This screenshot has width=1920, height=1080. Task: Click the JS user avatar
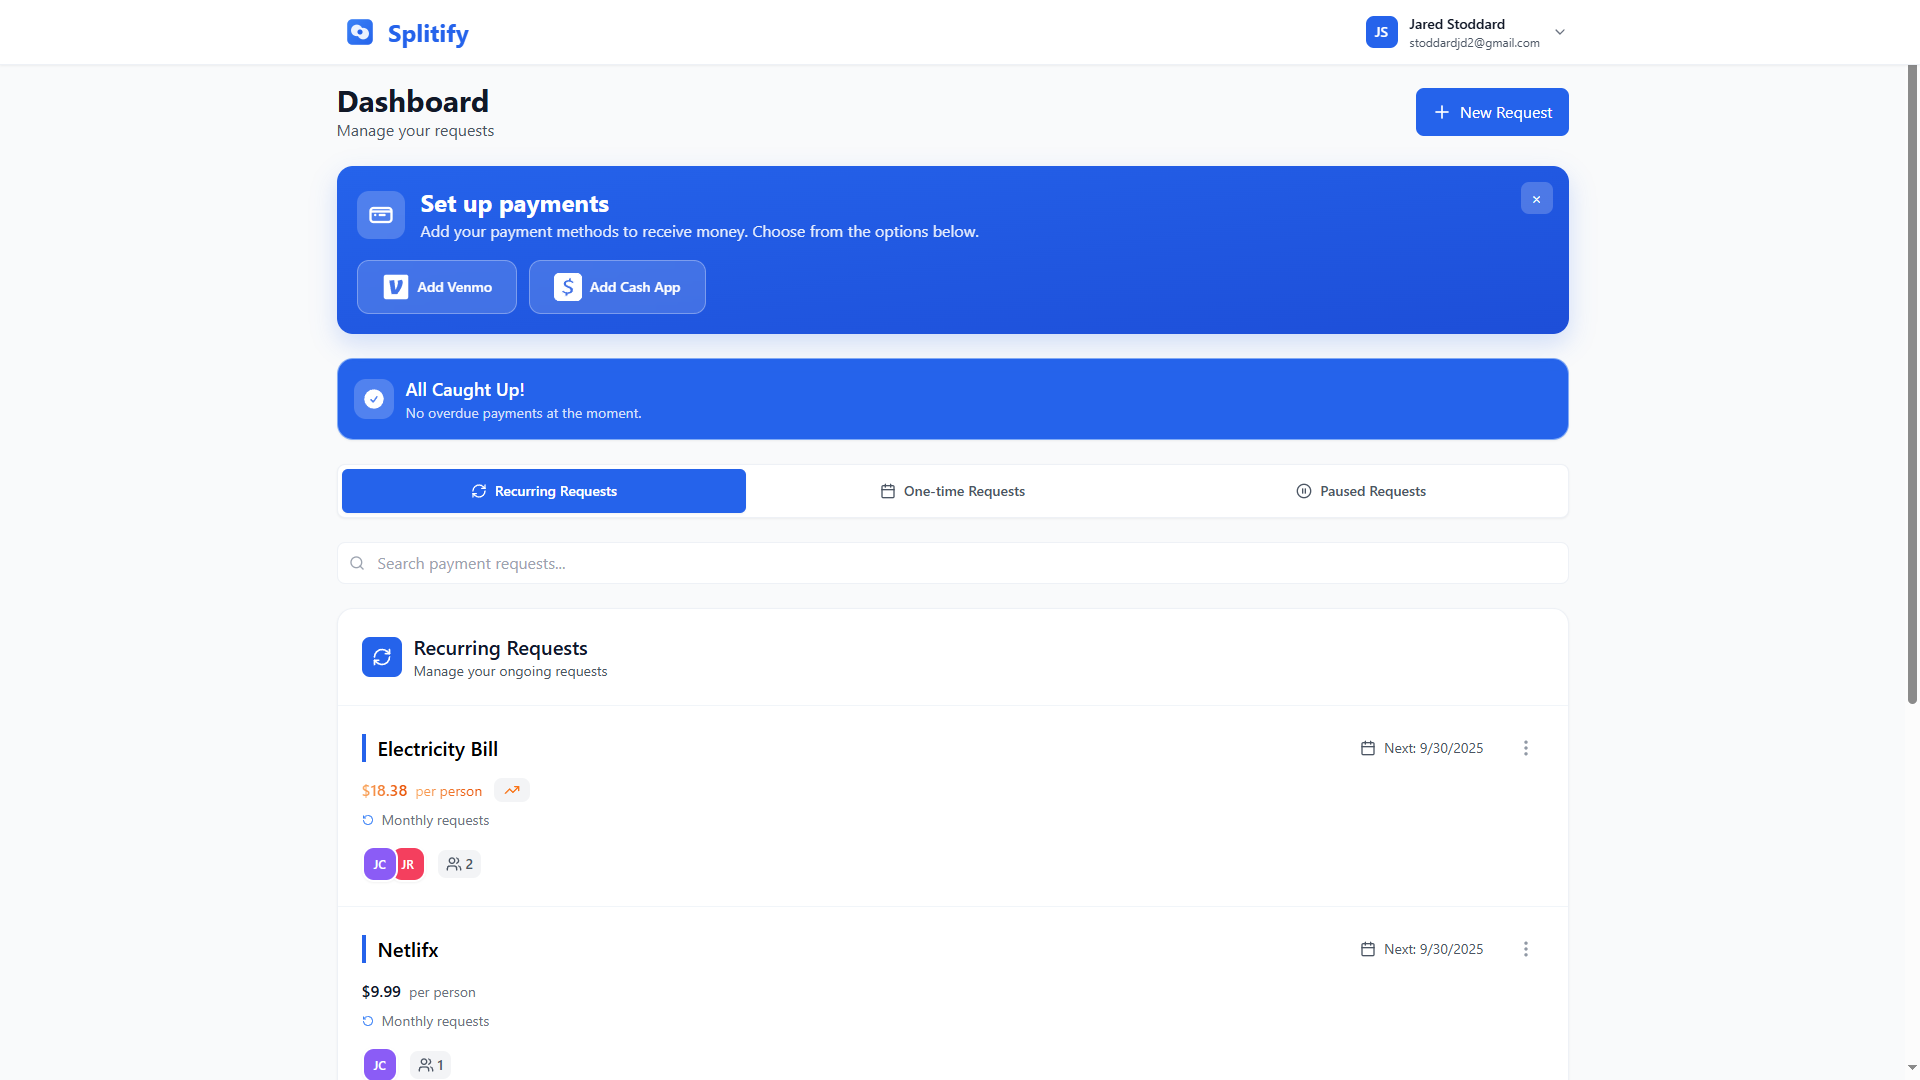coord(1381,32)
